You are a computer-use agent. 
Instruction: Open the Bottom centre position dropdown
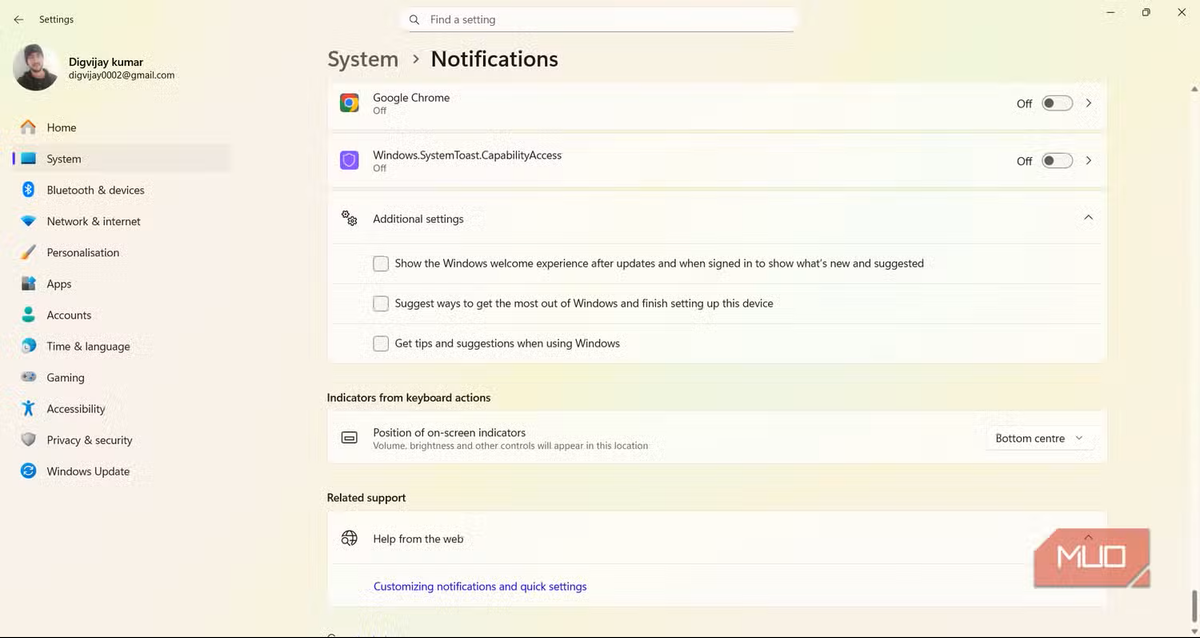click(1038, 438)
